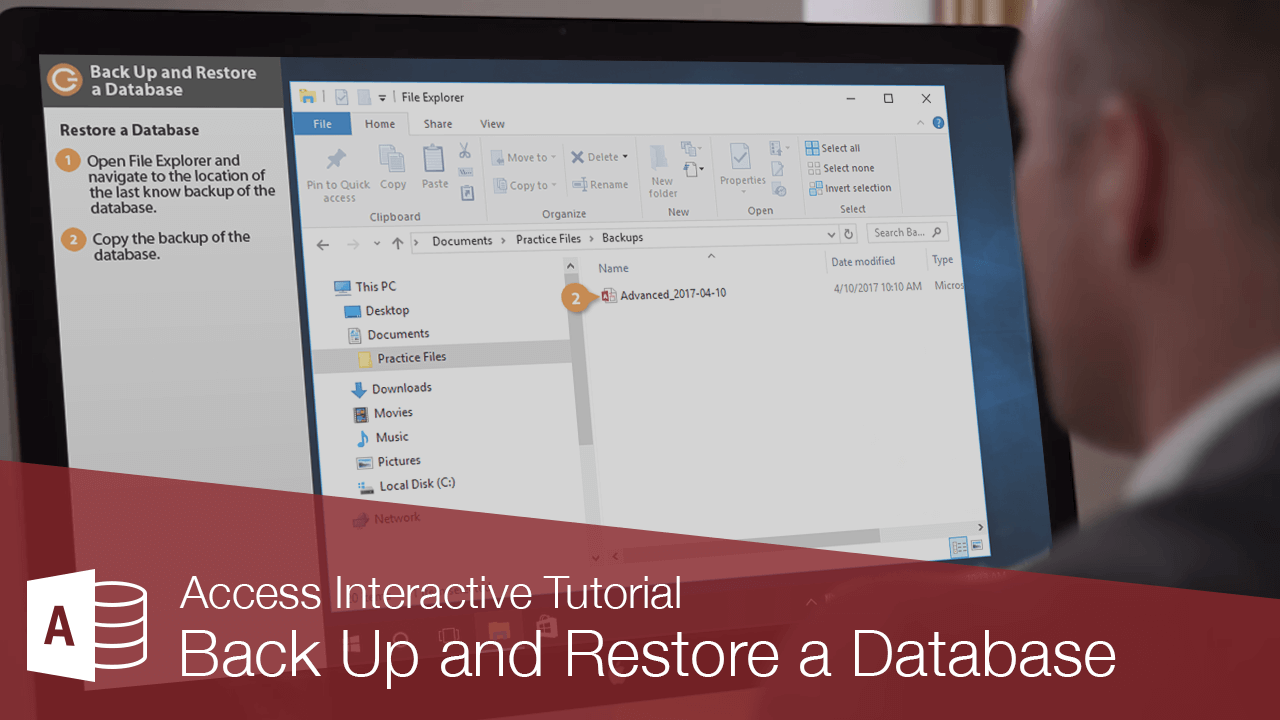Click Backups in the address breadcrumb
This screenshot has width=1280, height=720.
[622, 238]
